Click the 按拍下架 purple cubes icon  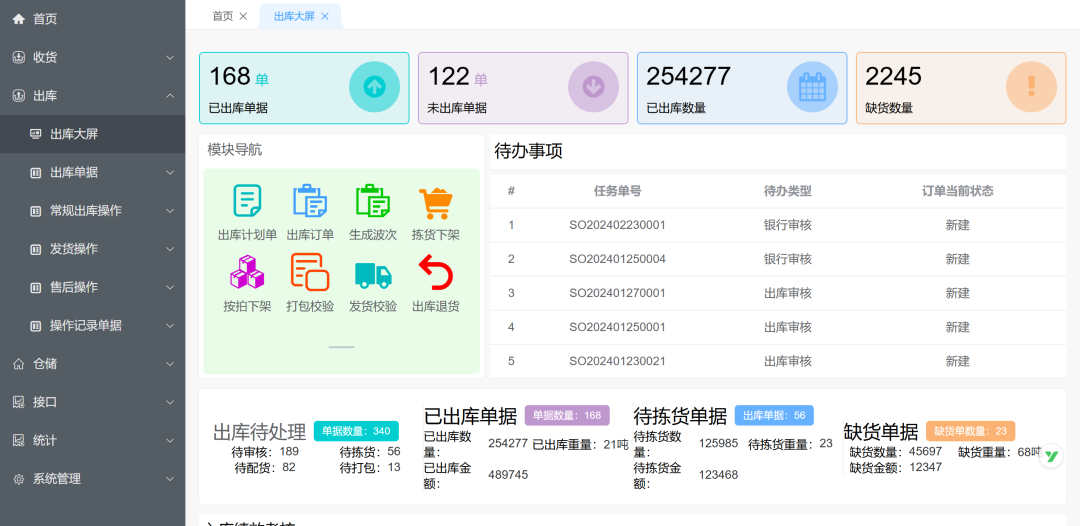247,273
